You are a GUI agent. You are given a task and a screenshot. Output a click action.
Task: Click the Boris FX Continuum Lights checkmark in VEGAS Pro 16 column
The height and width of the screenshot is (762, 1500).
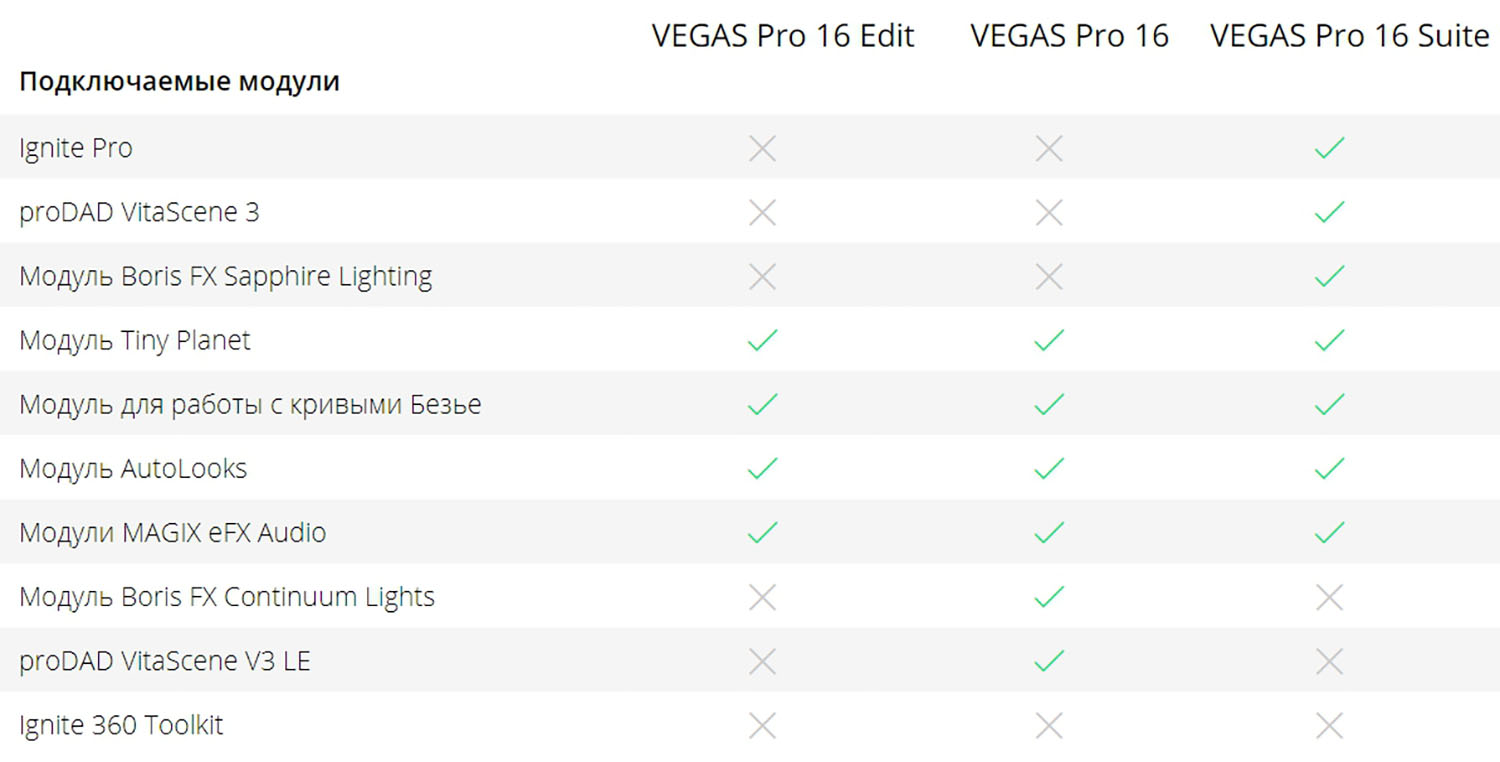[x=1049, y=597]
